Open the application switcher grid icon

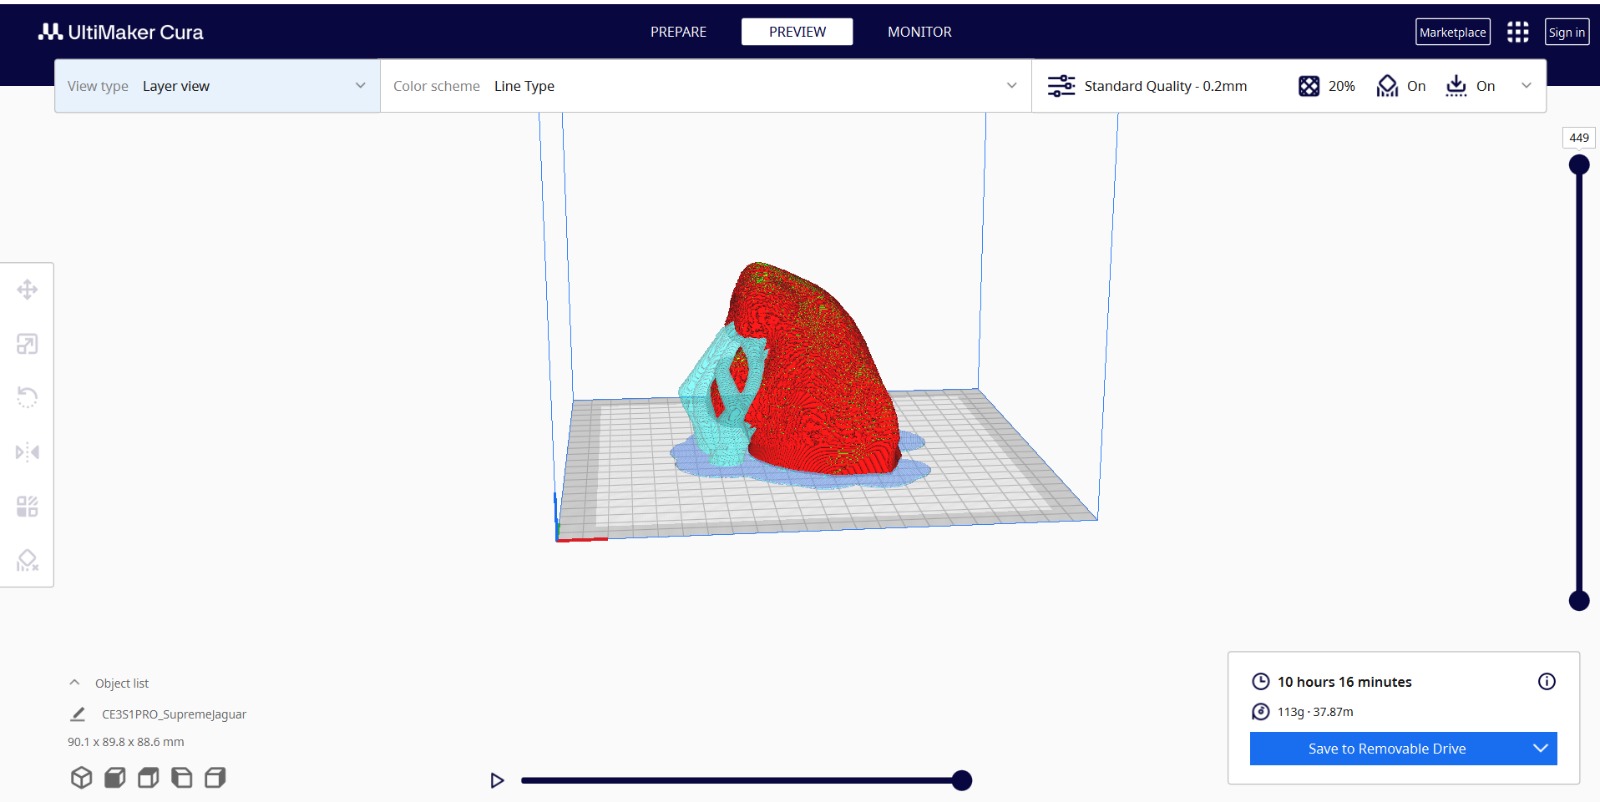coord(1518,32)
